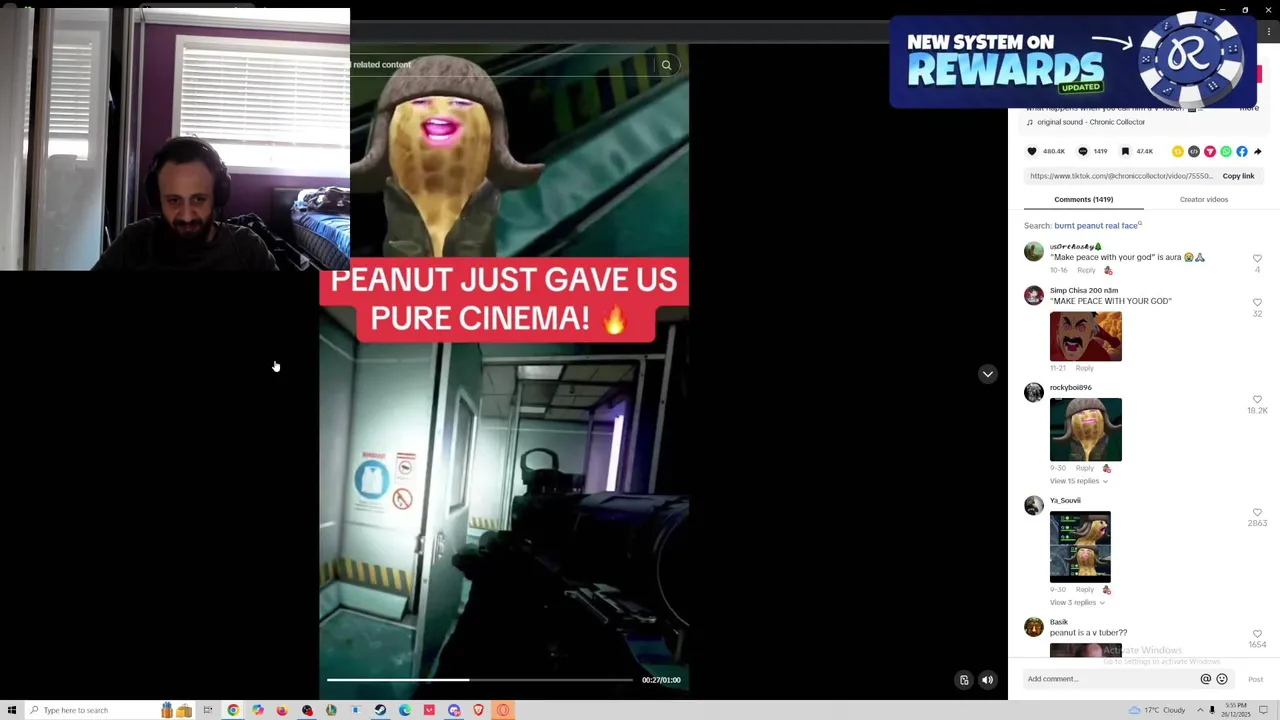This screenshot has height=720, width=1280.
Task: Go to next video with down chevron
Action: click(x=987, y=374)
